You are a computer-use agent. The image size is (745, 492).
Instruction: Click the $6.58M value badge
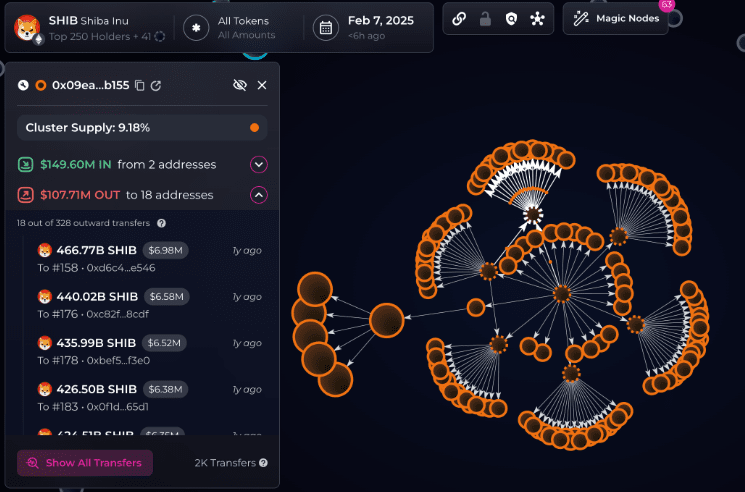click(166, 297)
